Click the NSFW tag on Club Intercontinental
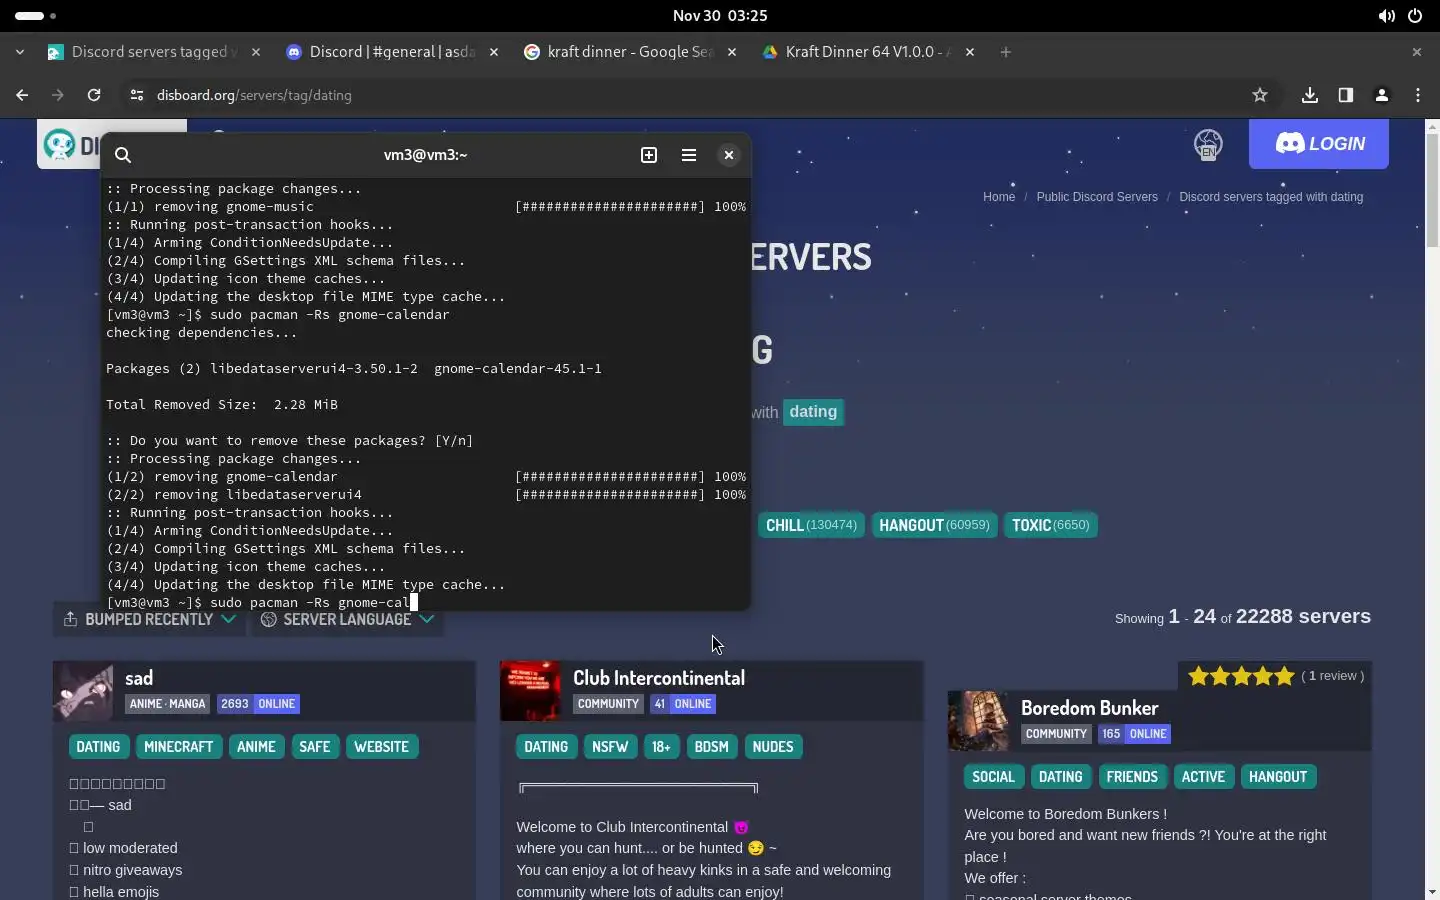The height and width of the screenshot is (900, 1440). click(610, 747)
